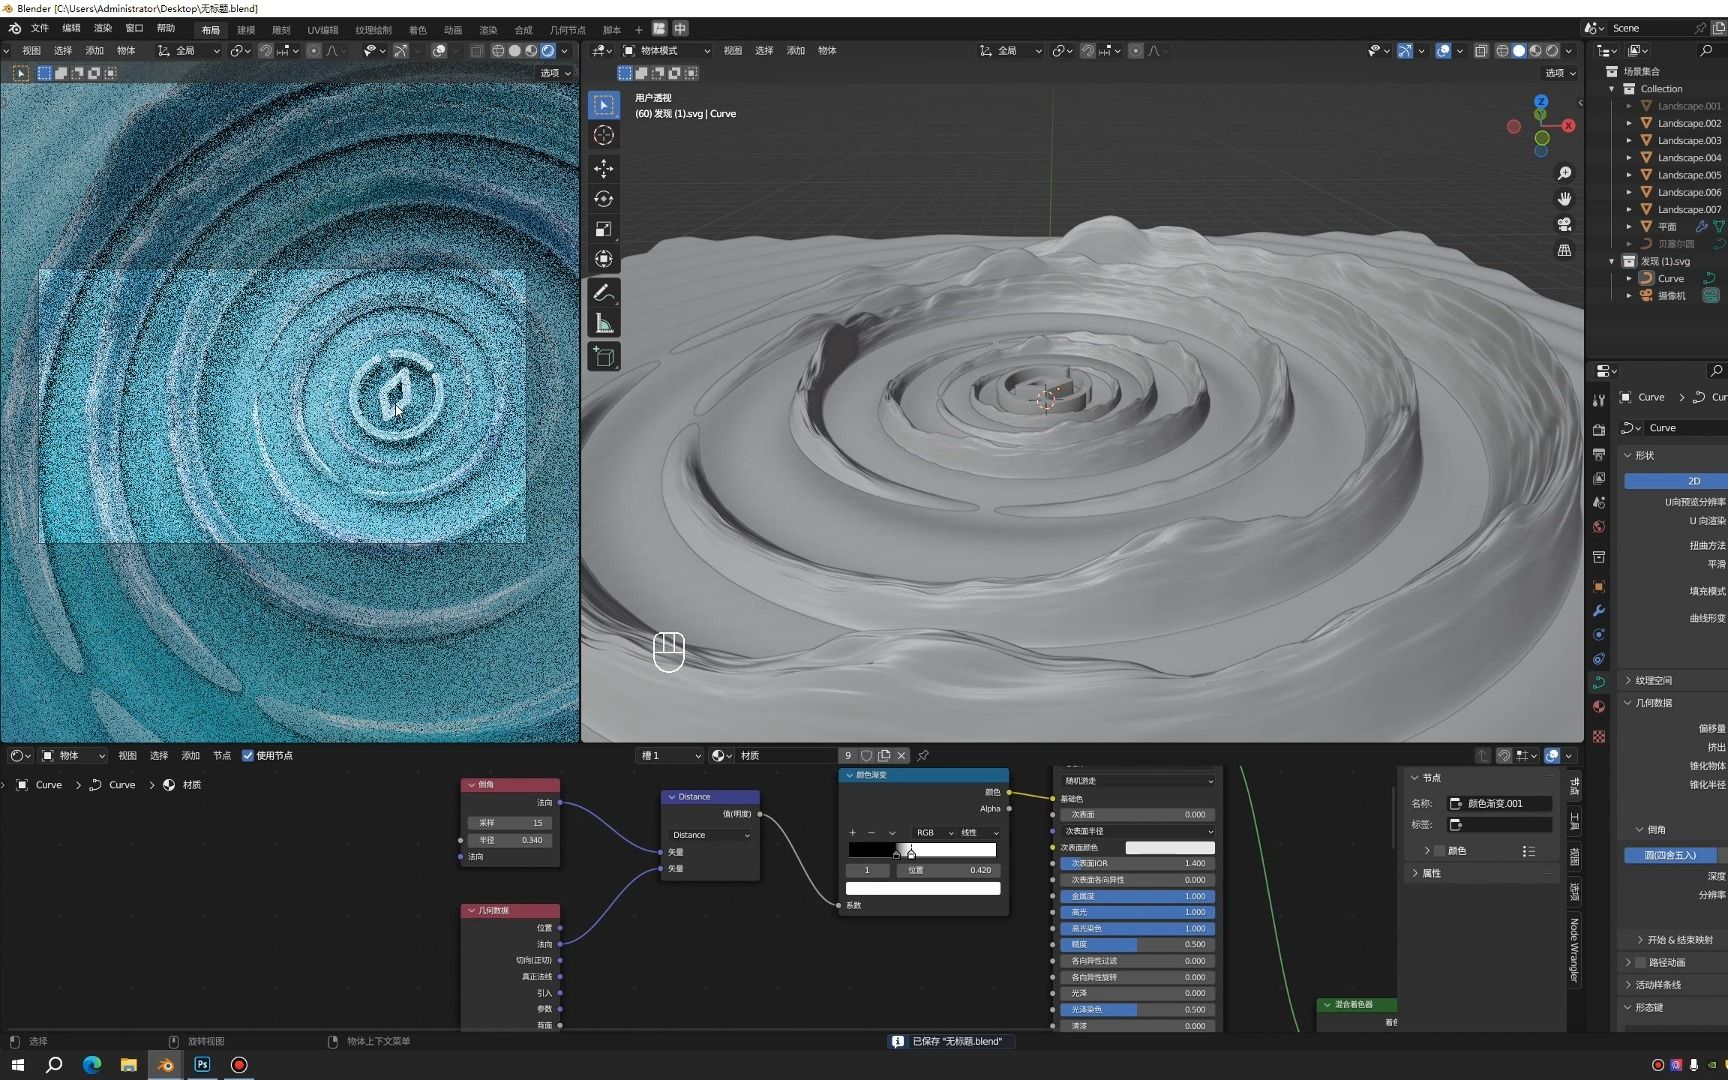Expand Landscape.002 in the outliner

coord(1629,123)
